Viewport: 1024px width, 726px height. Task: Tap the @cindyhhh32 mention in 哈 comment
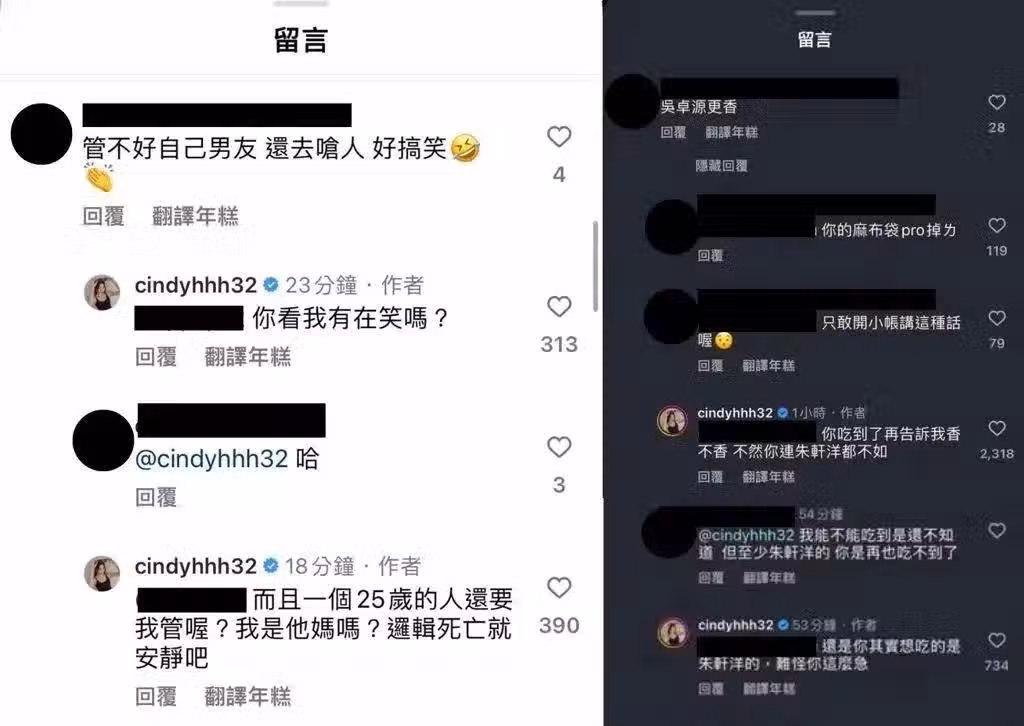211,459
